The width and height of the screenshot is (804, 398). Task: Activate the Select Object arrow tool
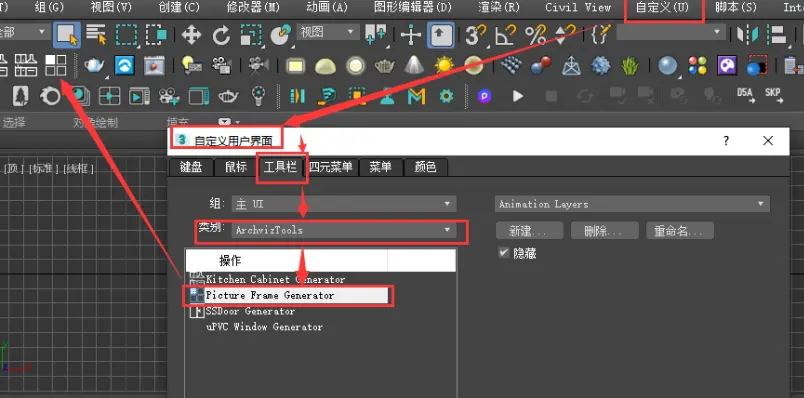click(x=67, y=35)
